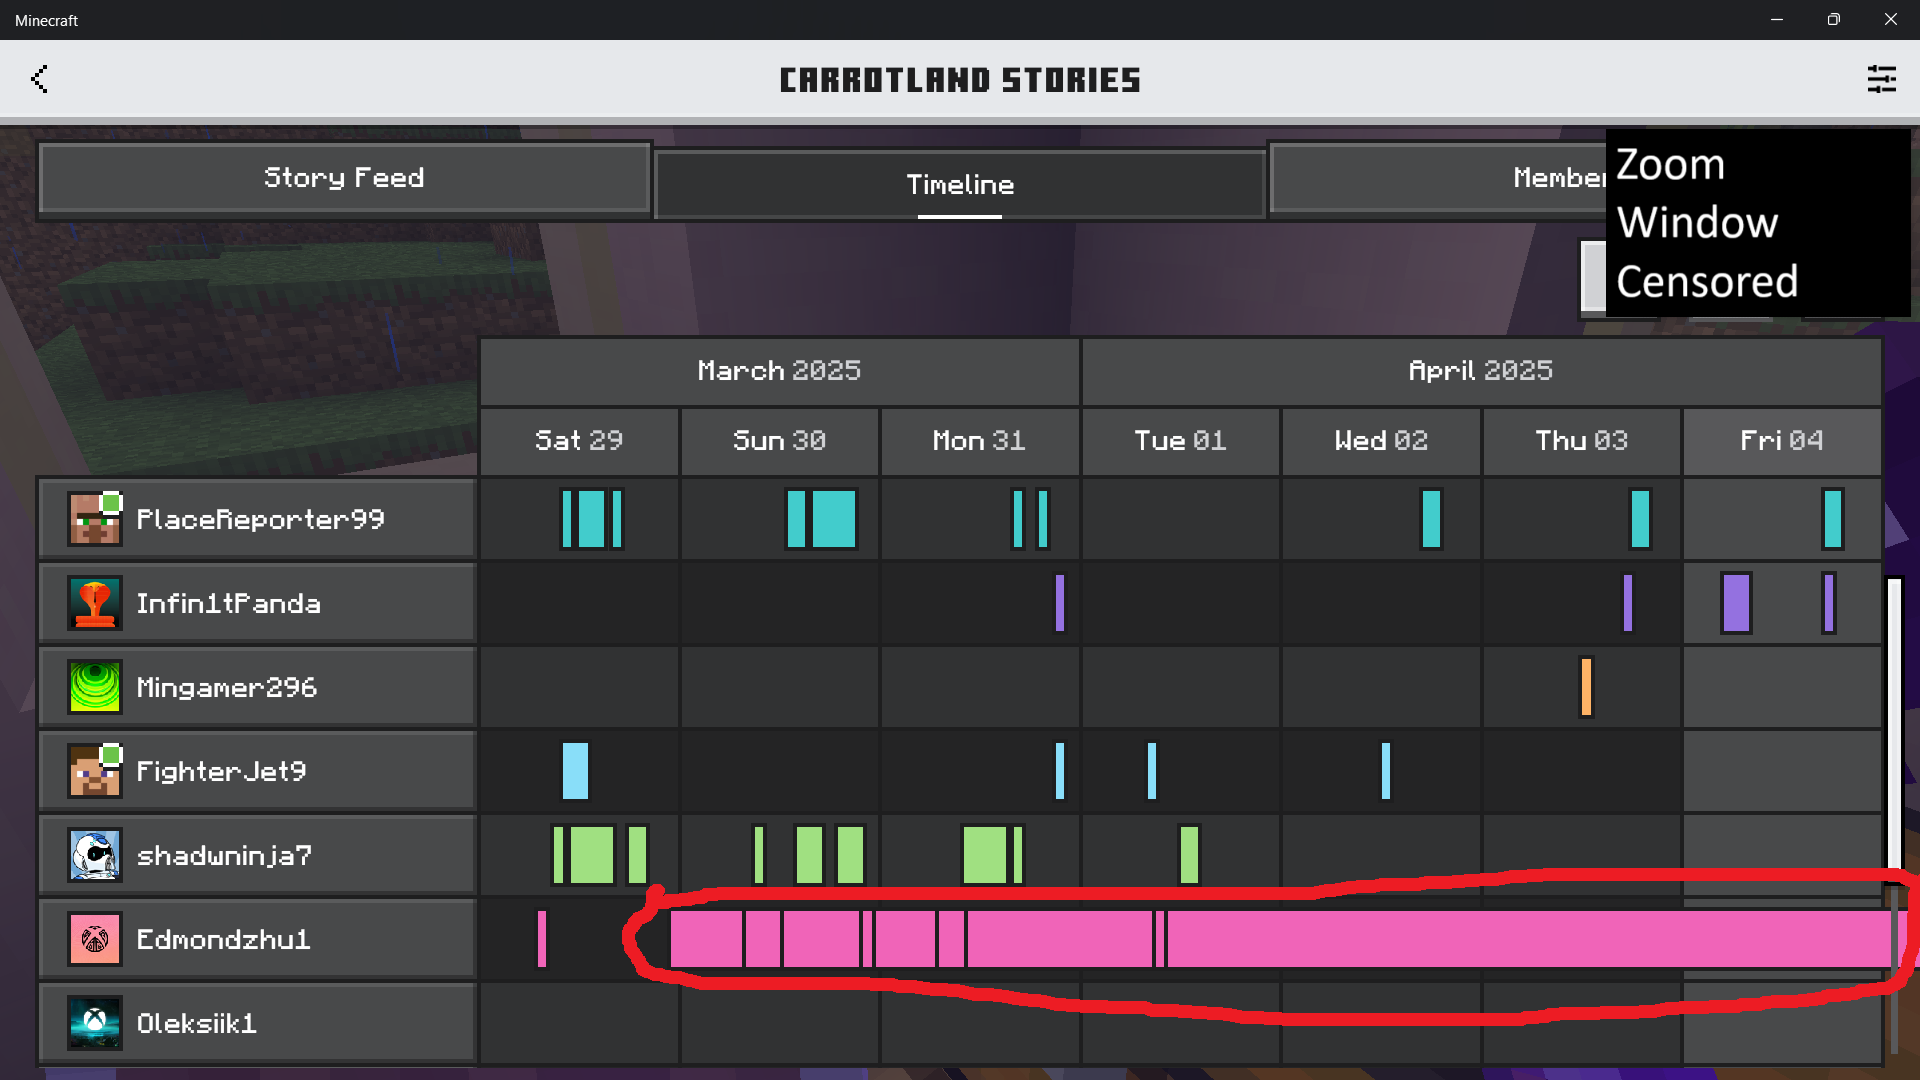The width and height of the screenshot is (1920, 1080).
Task: Click the vertical timeline scrollbar
Action: click(x=1894, y=720)
